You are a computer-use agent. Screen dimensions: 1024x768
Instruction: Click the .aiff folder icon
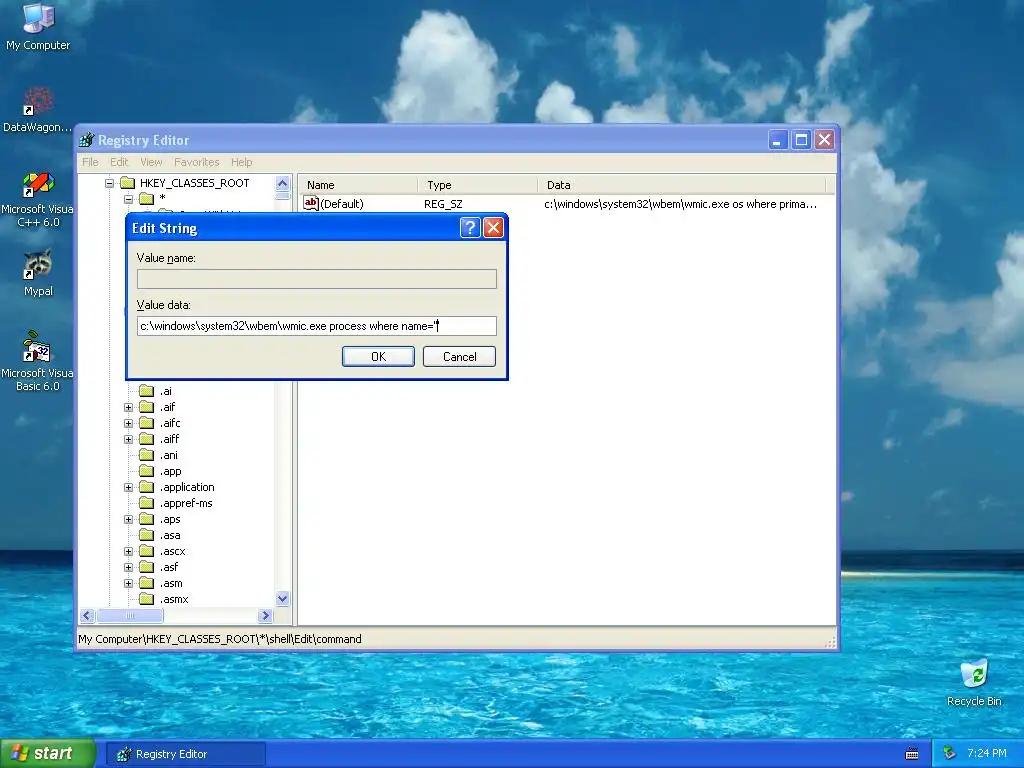click(147, 439)
